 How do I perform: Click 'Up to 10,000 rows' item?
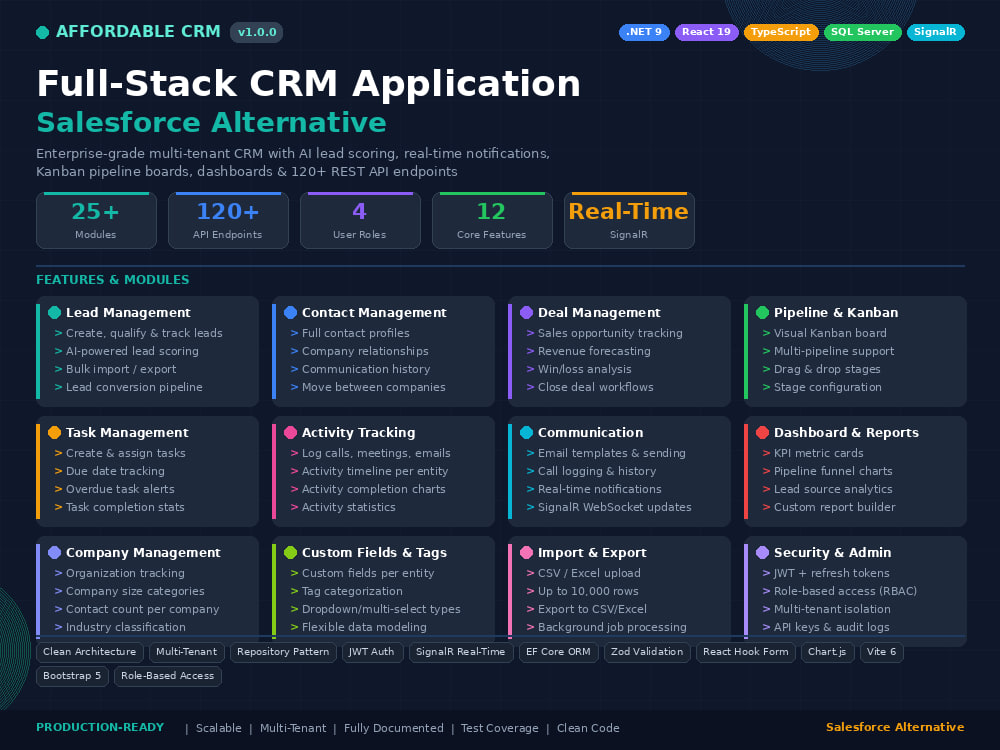point(588,591)
